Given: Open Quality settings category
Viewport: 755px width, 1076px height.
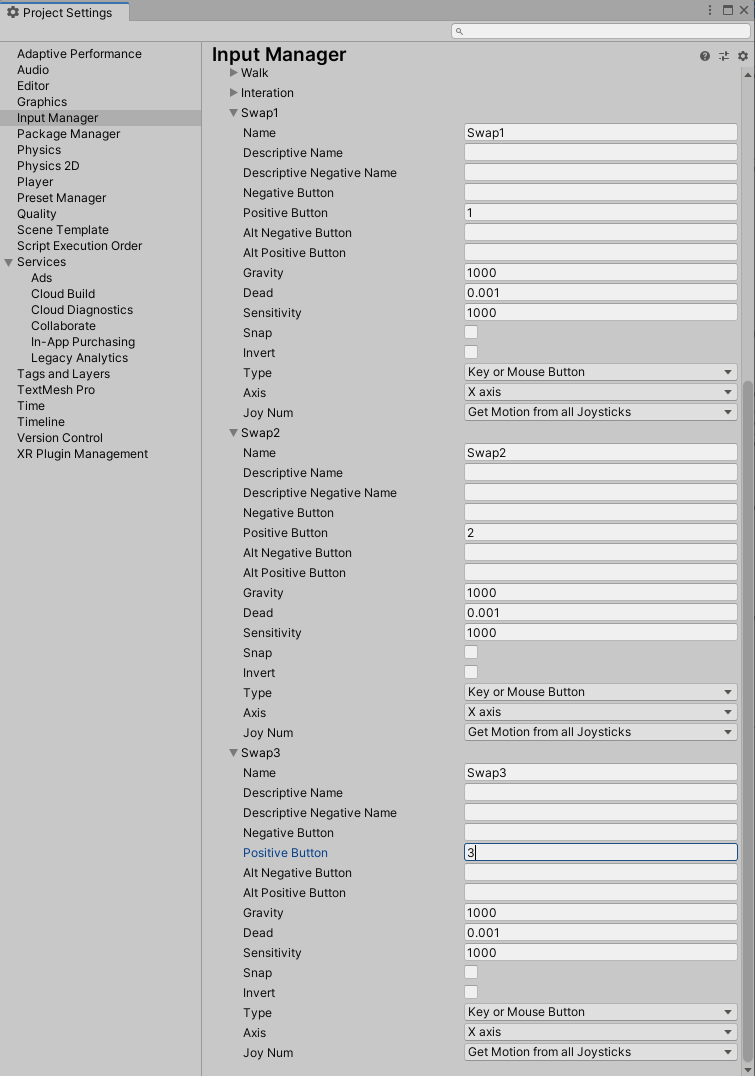Looking at the screenshot, I should tap(36, 213).
